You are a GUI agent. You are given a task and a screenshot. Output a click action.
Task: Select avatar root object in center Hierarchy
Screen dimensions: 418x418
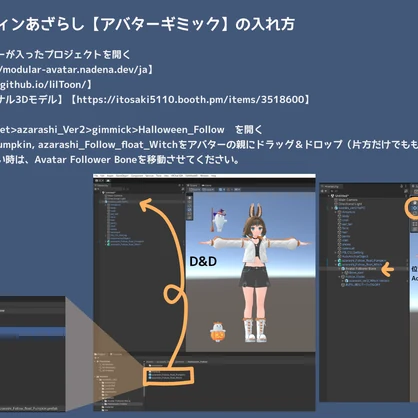coord(118,202)
